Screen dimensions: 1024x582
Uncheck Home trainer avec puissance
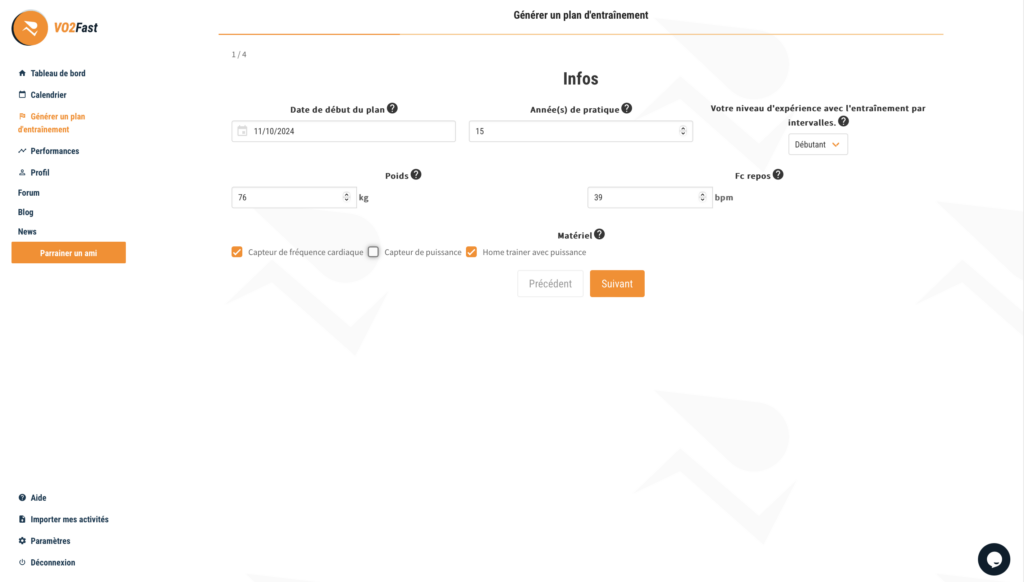471,252
